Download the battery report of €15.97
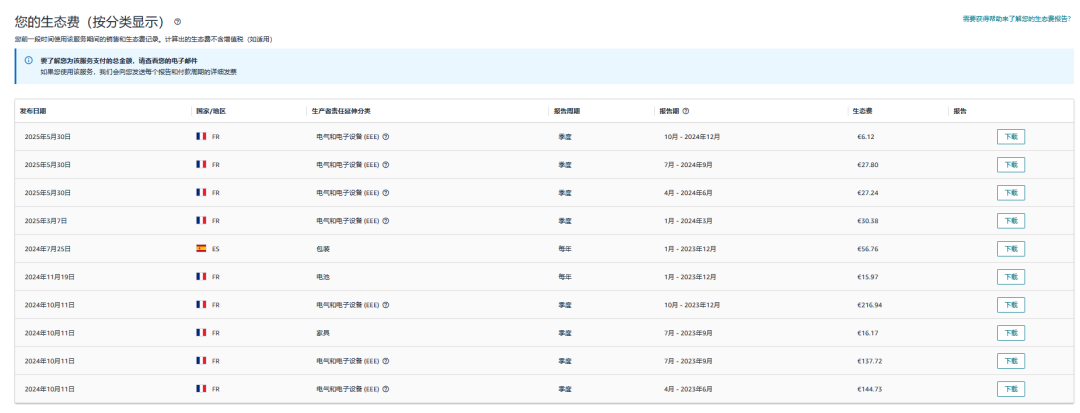The height and width of the screenshot is (413, 1080). click(x=1010, y=276)
